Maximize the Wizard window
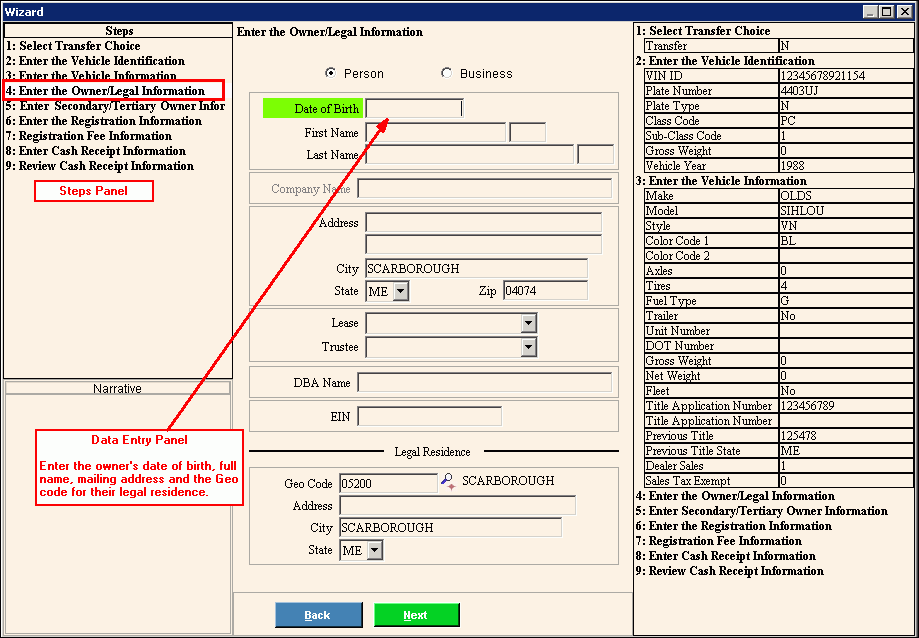This screenshot has width=919, height=638. tap(887, 11)
